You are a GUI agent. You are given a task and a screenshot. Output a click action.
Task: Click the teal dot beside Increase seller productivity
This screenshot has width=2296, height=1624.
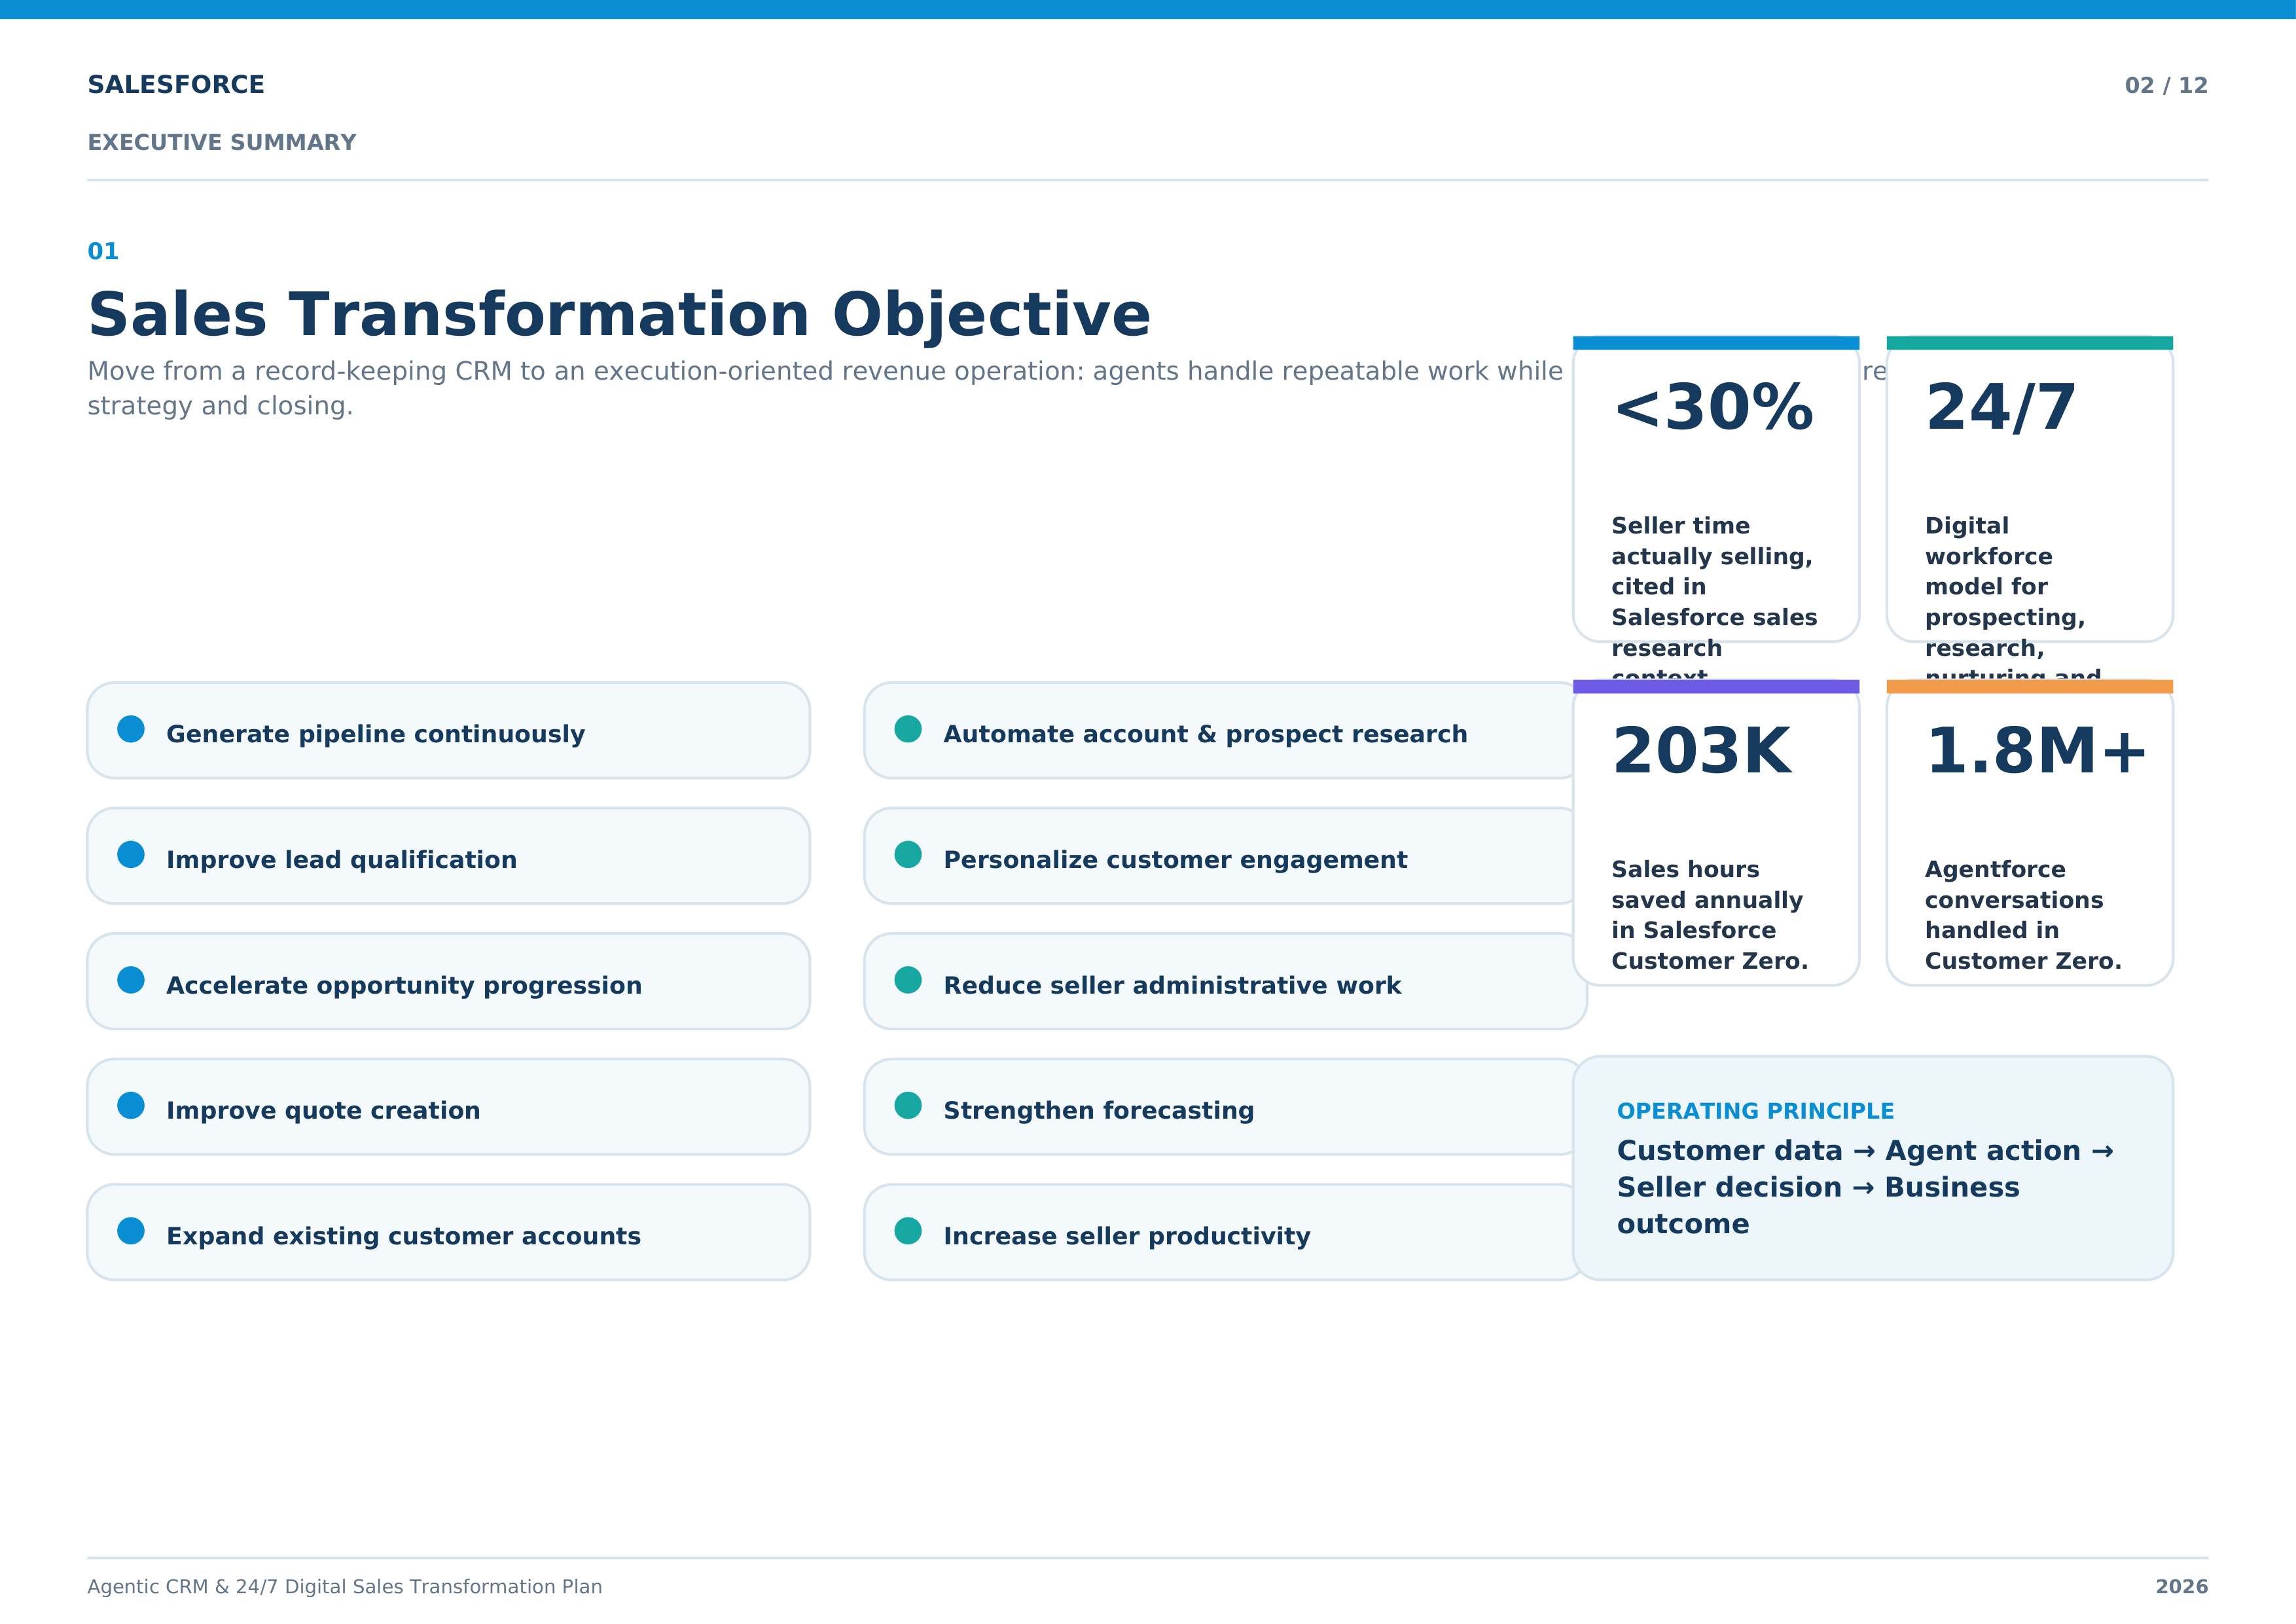(908, 1231)
